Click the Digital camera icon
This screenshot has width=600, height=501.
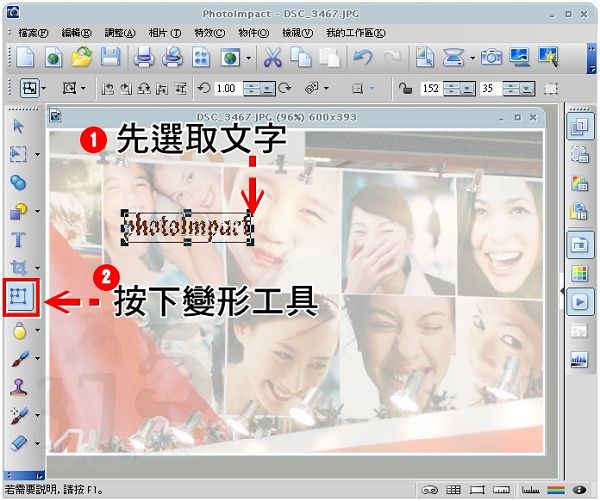pyautogui.click(x=491, y=57)
